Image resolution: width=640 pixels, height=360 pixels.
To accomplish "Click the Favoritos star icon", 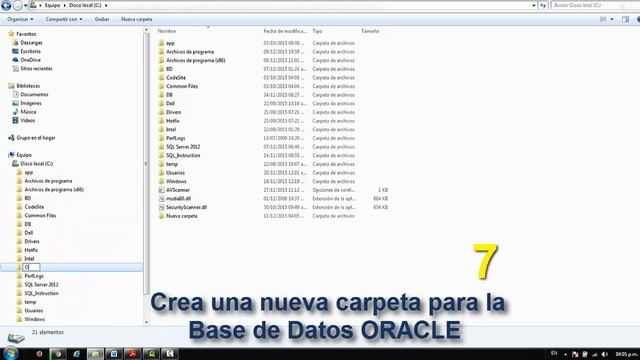I will pyautogui.click(x=11, y=34).
